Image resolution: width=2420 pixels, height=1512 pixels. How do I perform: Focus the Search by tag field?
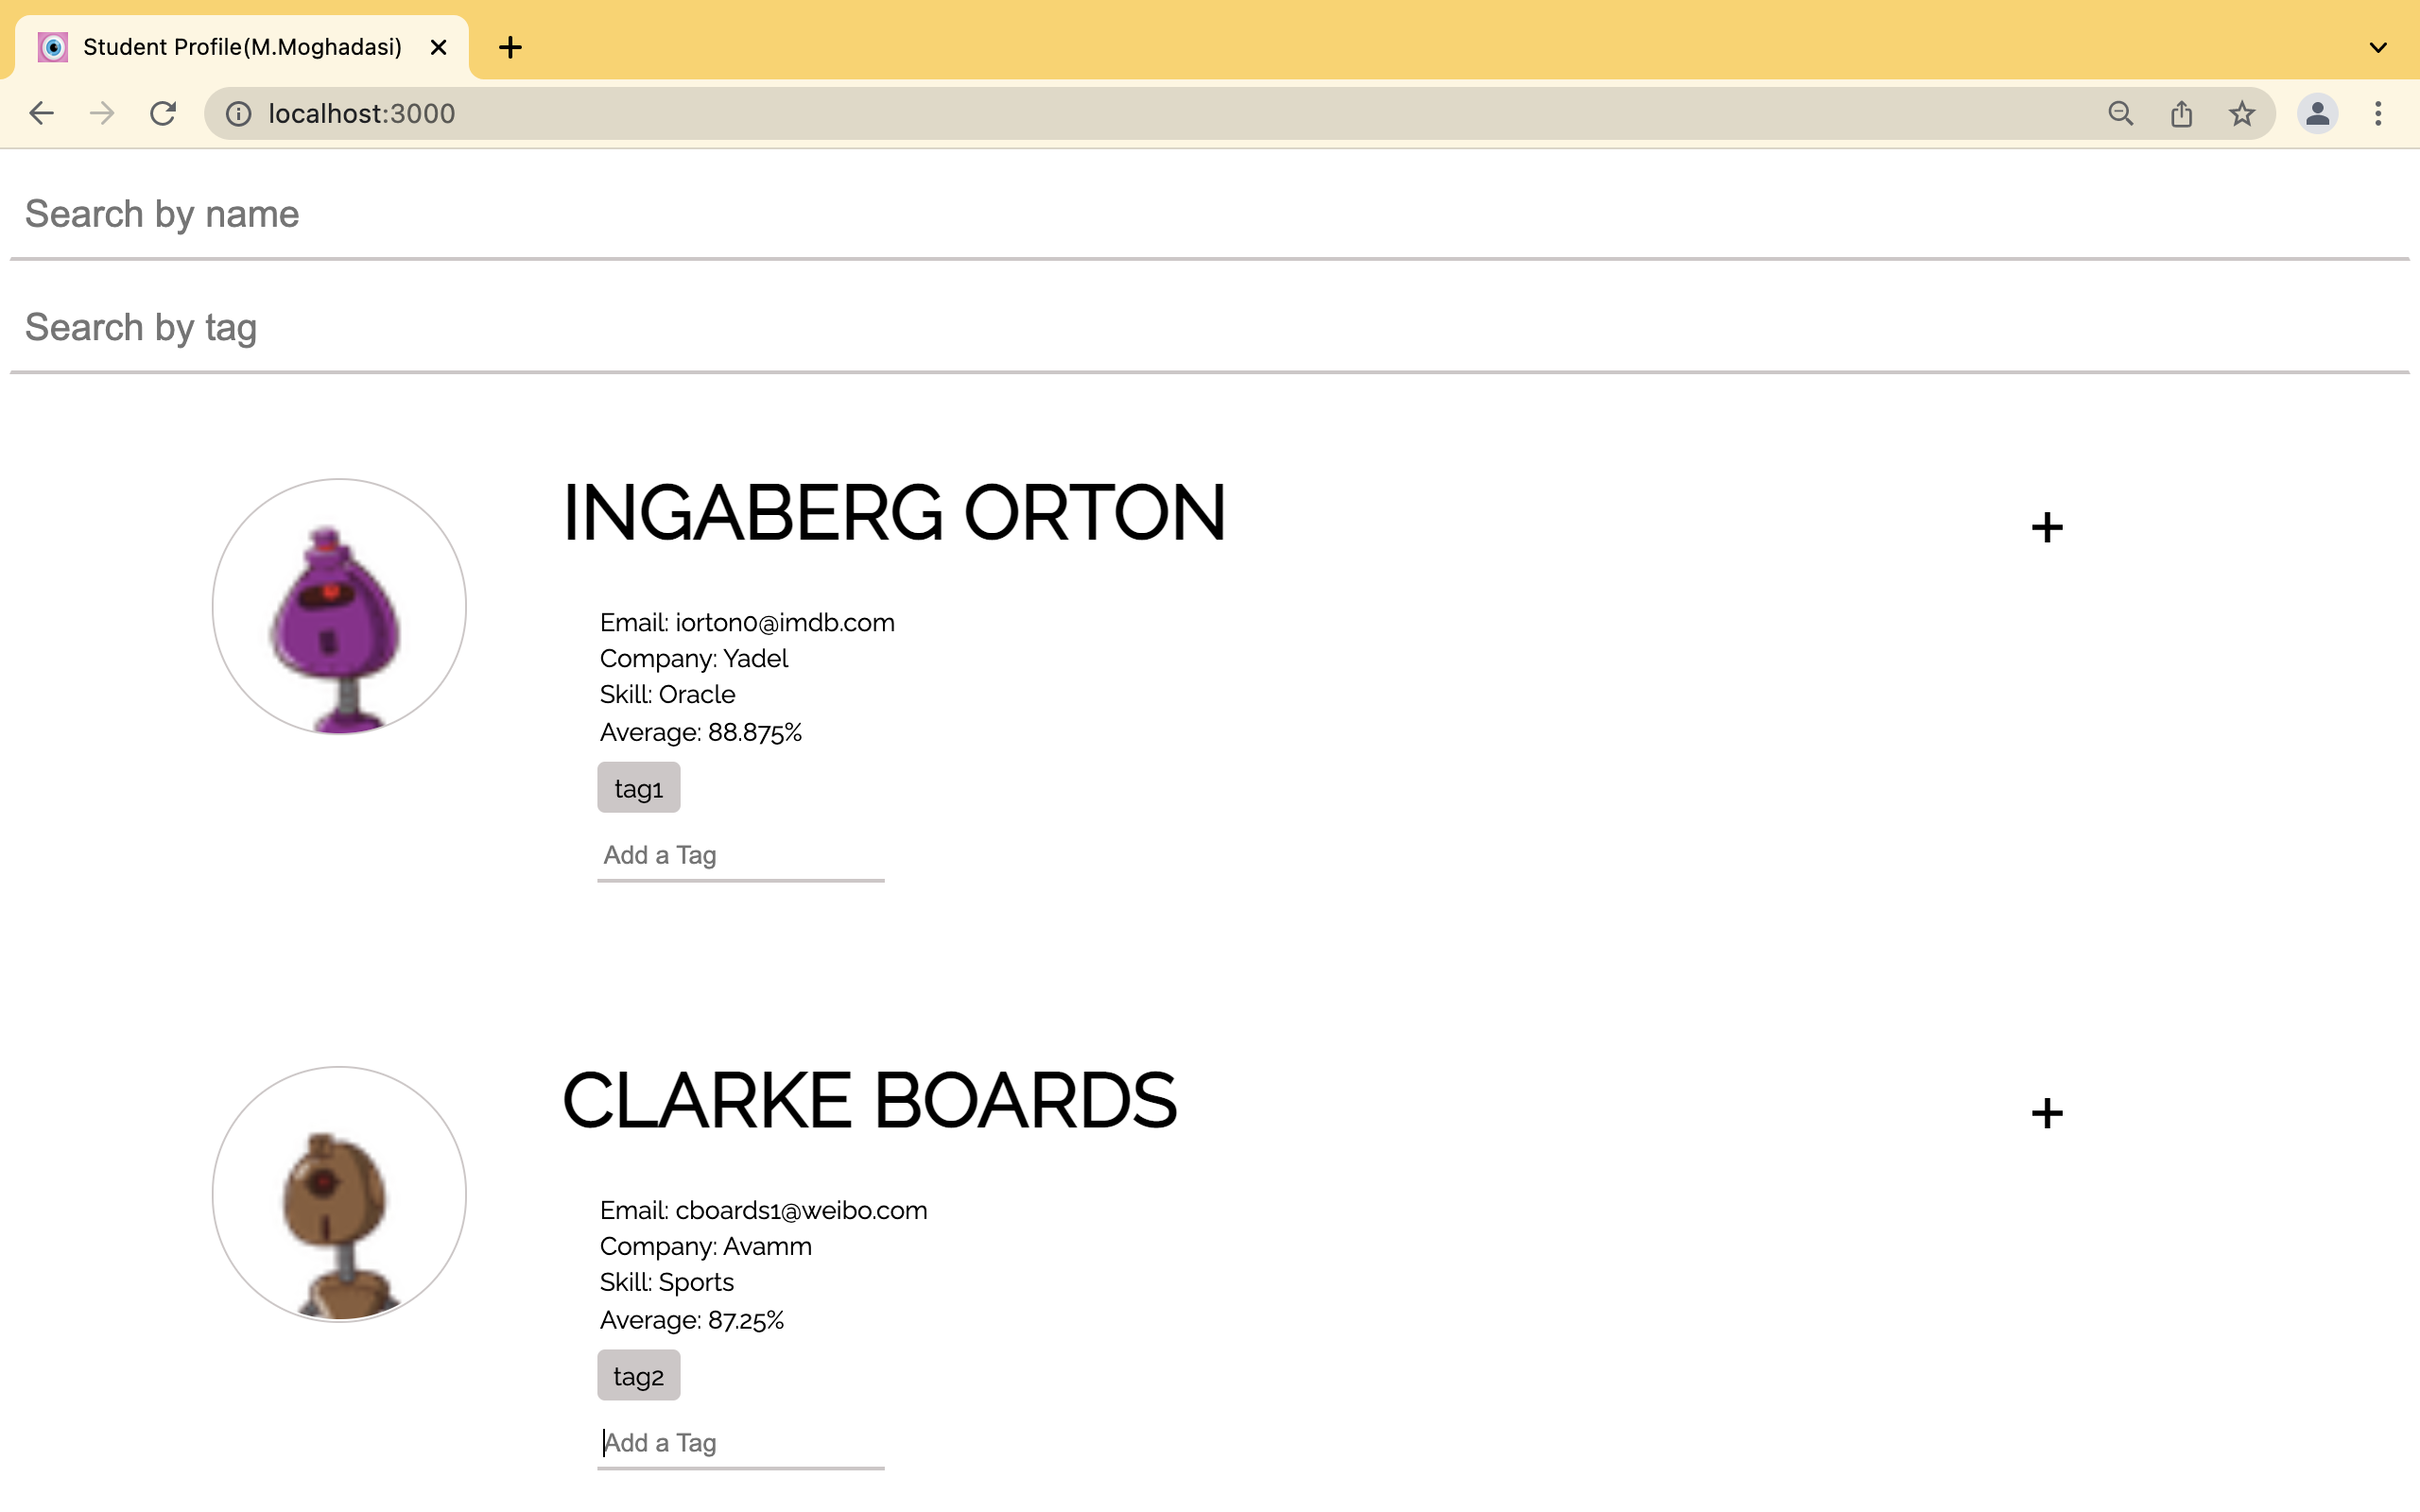[1209, 328]
